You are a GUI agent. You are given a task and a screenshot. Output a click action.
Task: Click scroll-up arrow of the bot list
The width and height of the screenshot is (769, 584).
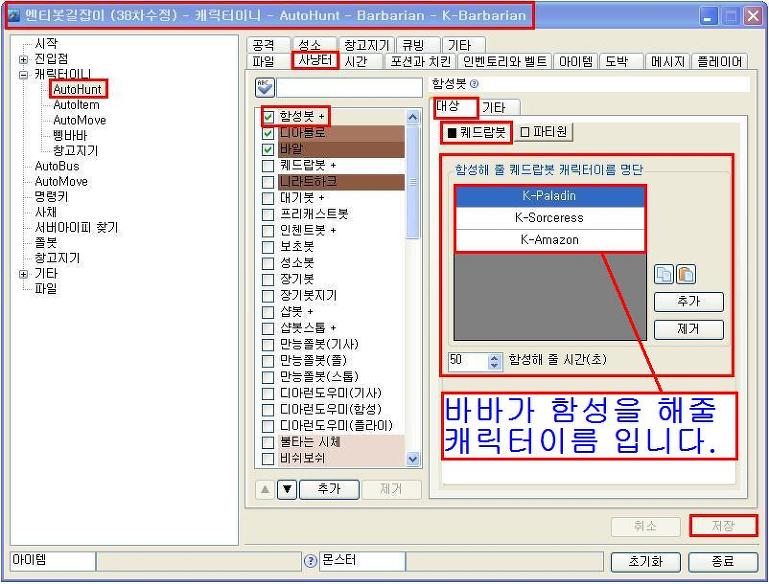[x=412, y=117]
